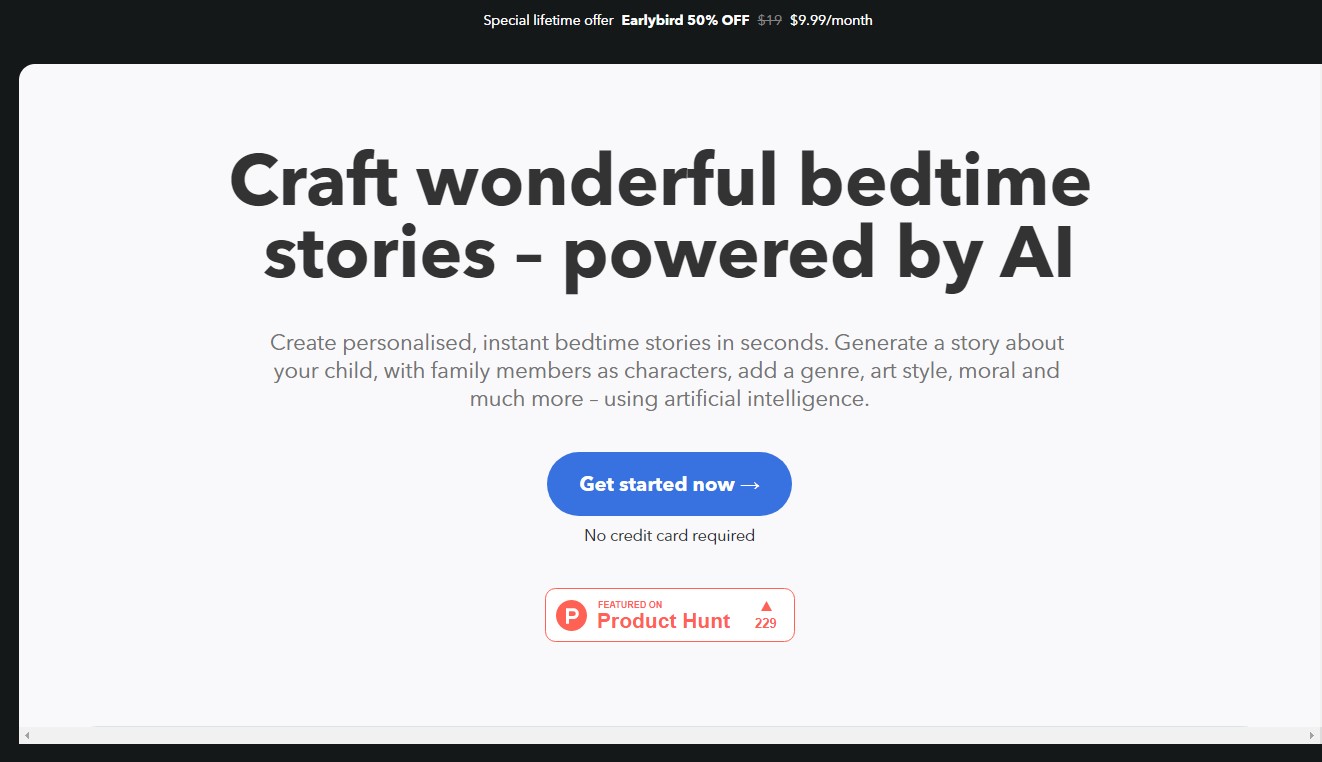Click the horizontal scrollbar left arrow
1322x762 pixels.
pyautogui.click(x=27, y=735)
